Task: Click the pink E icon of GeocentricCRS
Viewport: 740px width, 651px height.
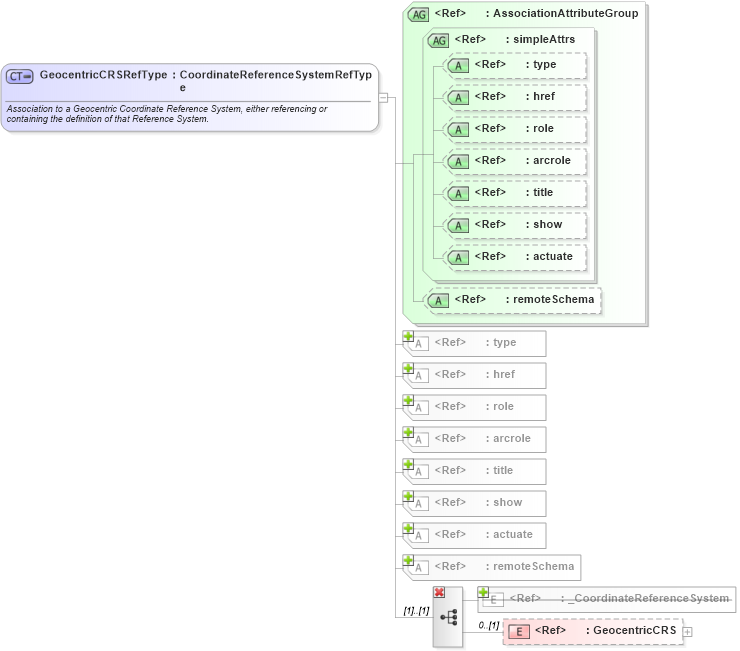Action: (x=519, y=632)
